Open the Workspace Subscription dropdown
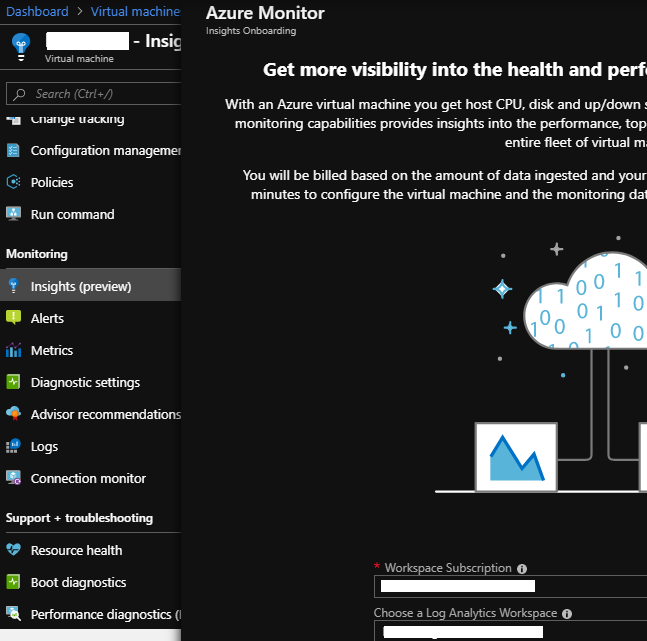 (x=510, y=587)
